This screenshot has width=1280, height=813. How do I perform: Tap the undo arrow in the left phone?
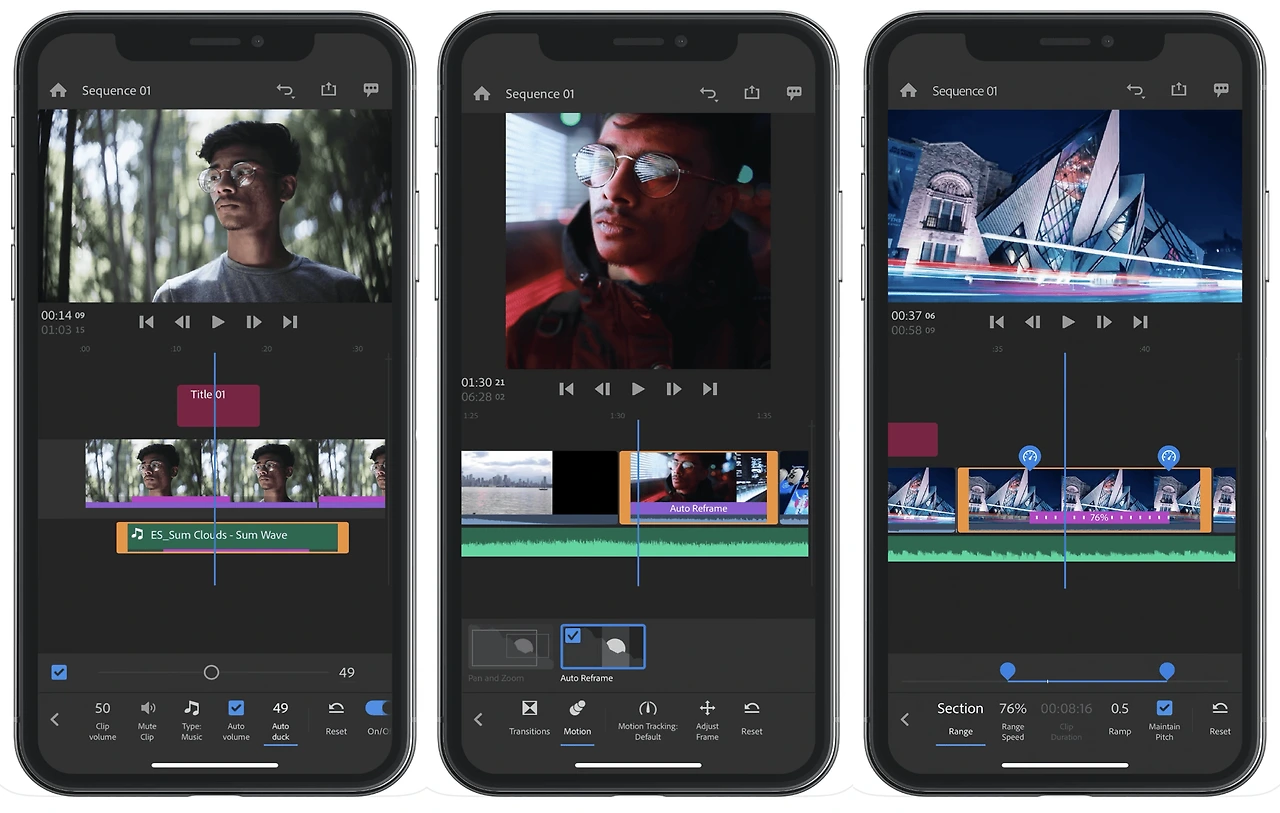pos(286,90)
